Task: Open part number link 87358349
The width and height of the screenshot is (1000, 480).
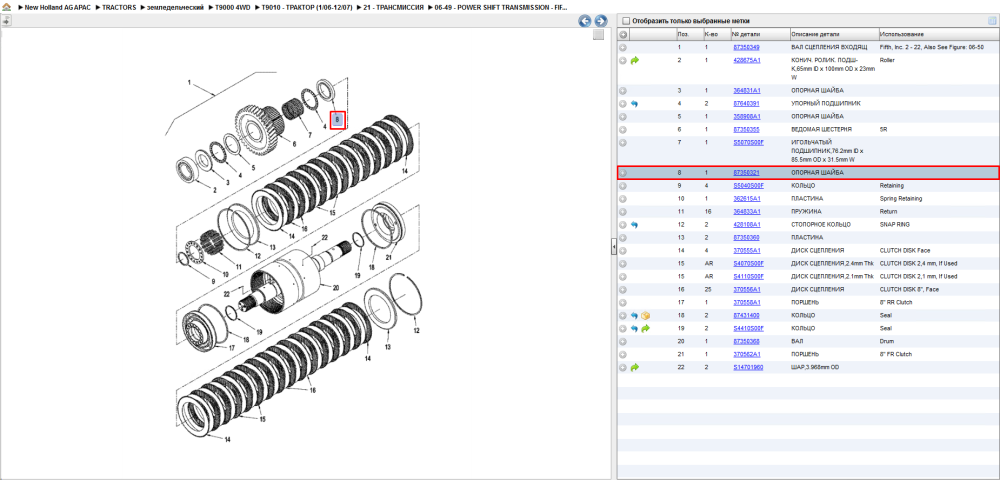Action: tap(746, 47)
